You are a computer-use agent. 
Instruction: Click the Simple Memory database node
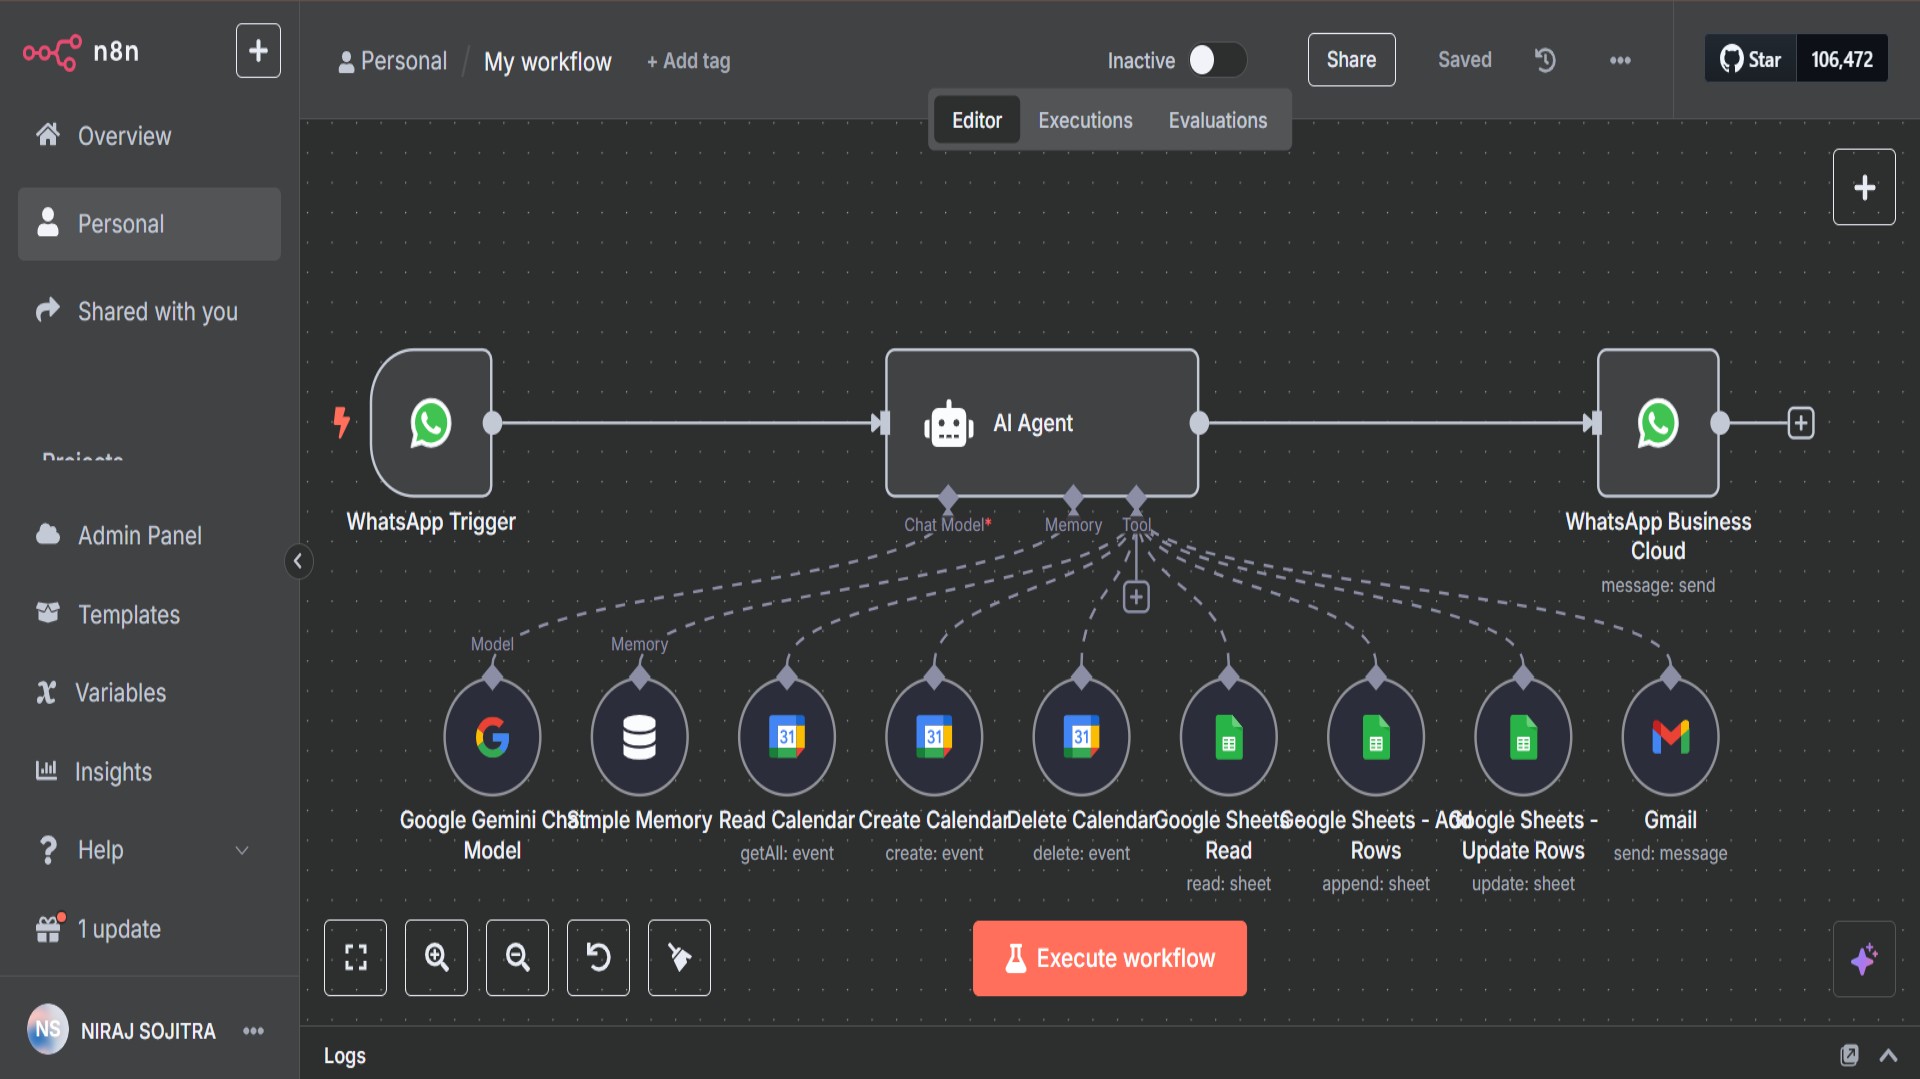(x=639, y=738)
